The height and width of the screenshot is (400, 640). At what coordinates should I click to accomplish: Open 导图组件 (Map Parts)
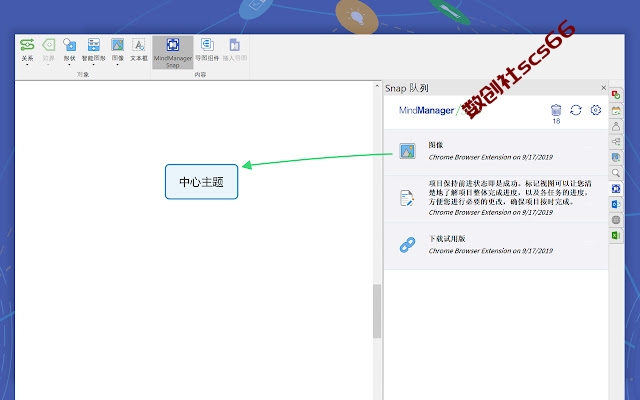pyautogui.click(x=207, y=50)
